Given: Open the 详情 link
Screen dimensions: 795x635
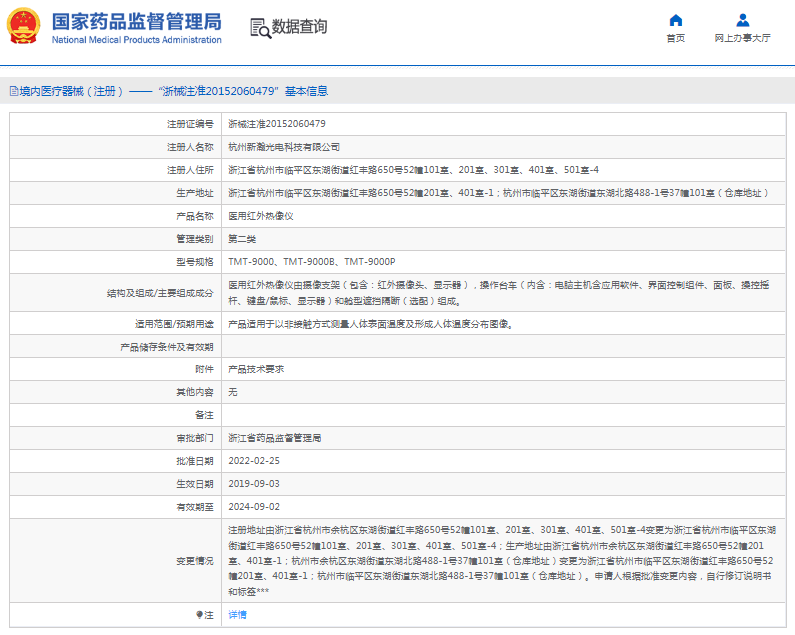Looking at the screenshot, I should [237, 614].
